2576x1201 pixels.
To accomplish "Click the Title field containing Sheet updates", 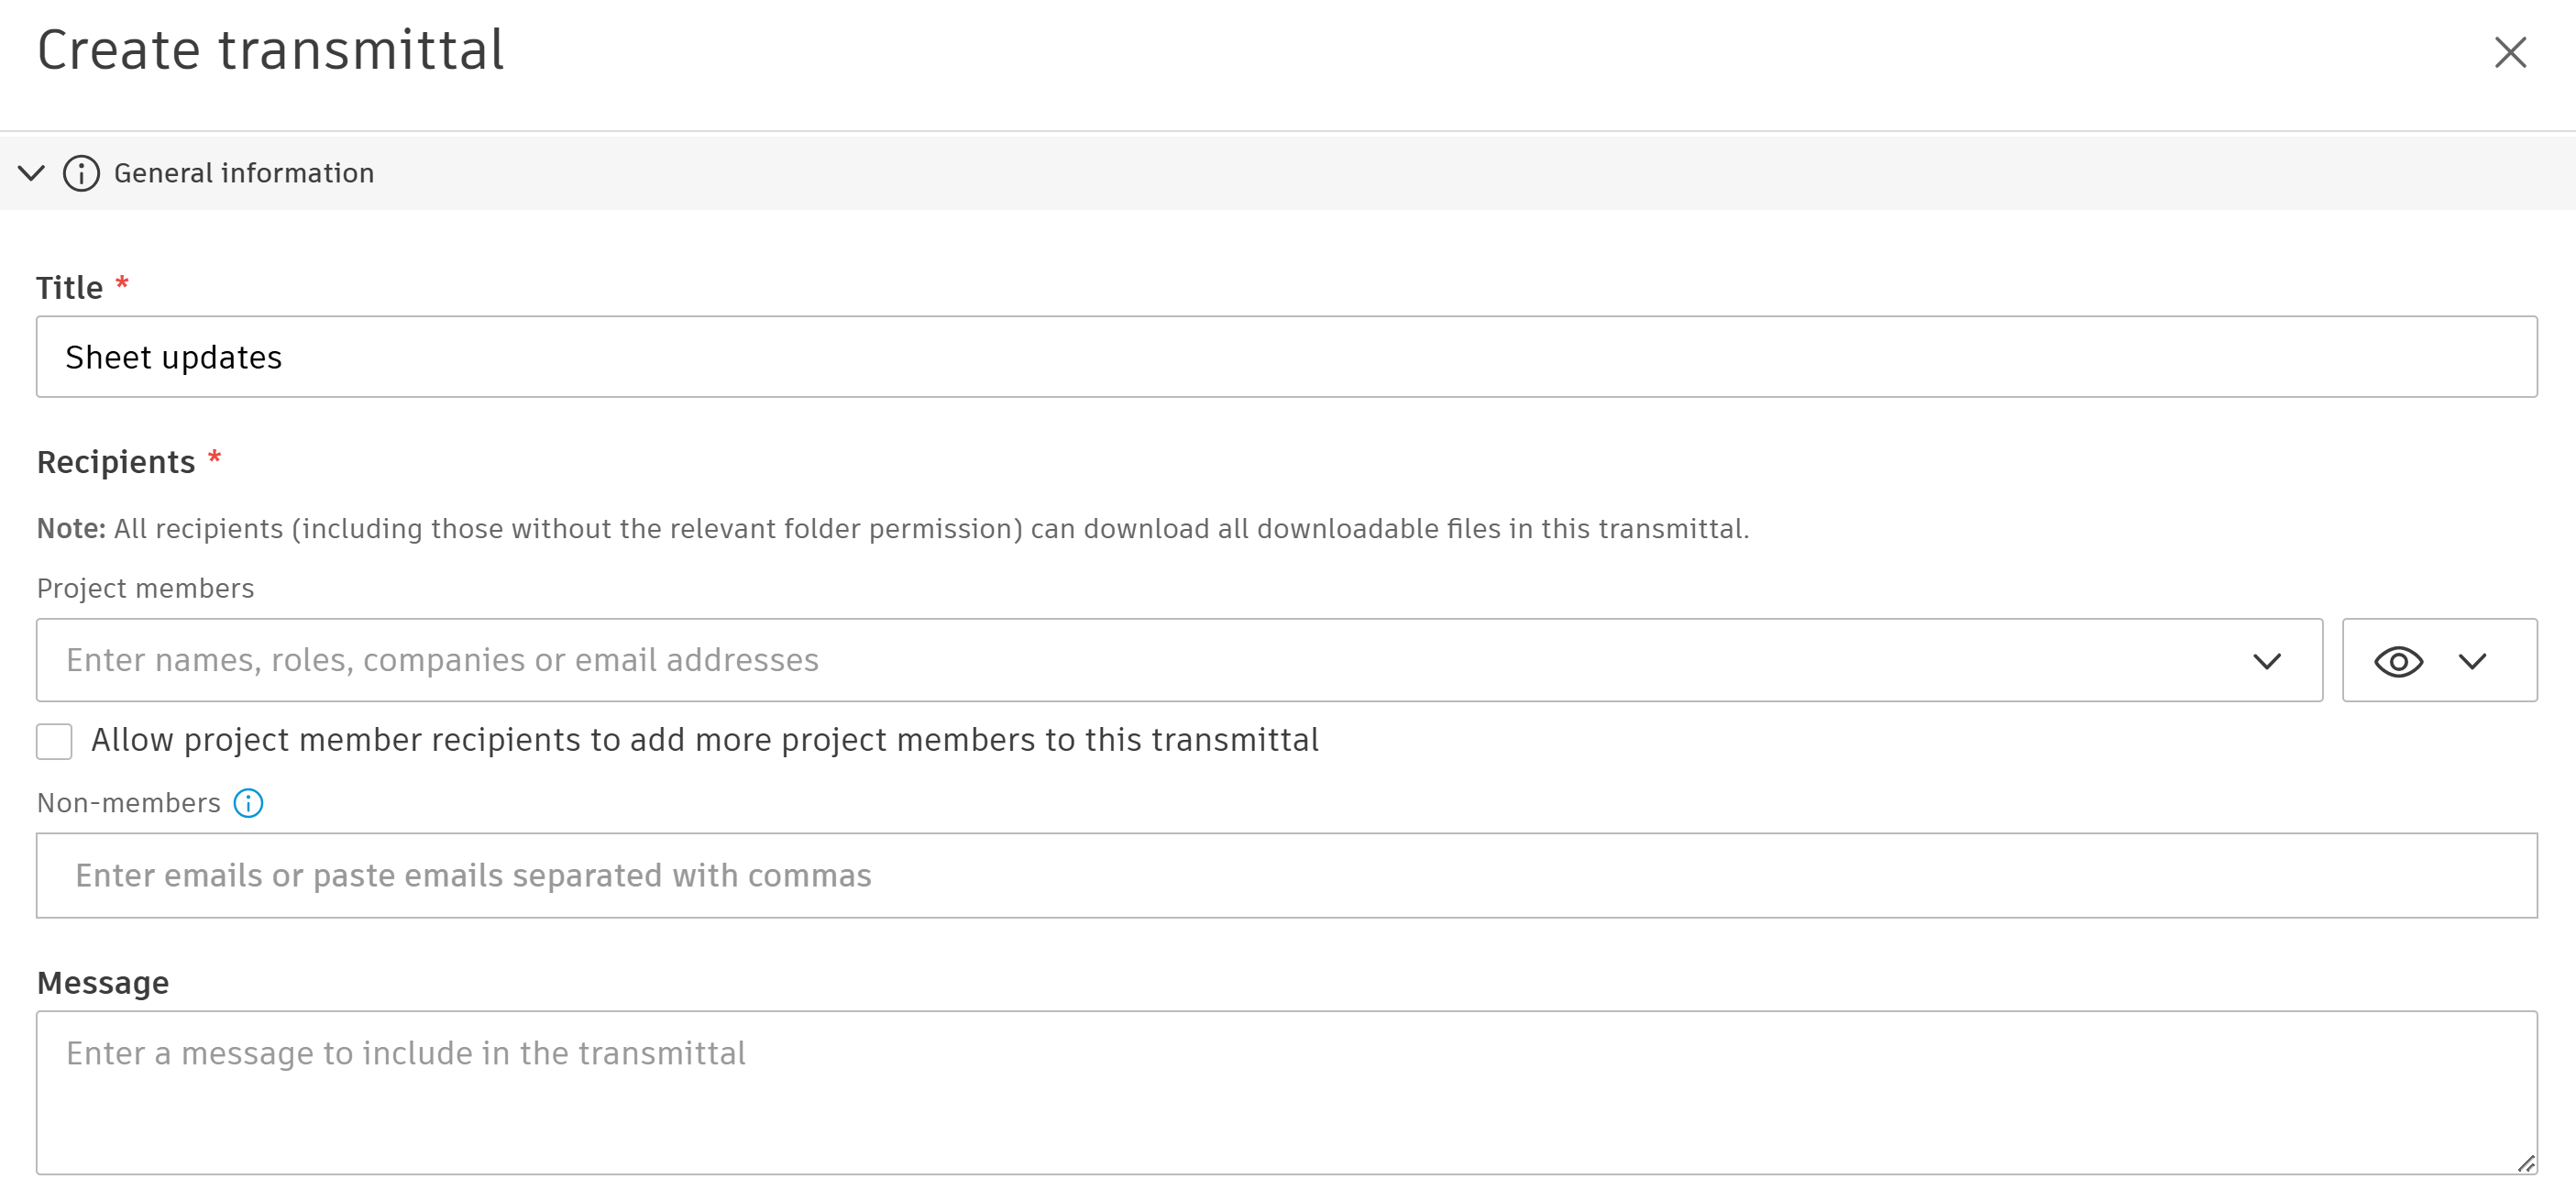I will [x=1286, y=357].
